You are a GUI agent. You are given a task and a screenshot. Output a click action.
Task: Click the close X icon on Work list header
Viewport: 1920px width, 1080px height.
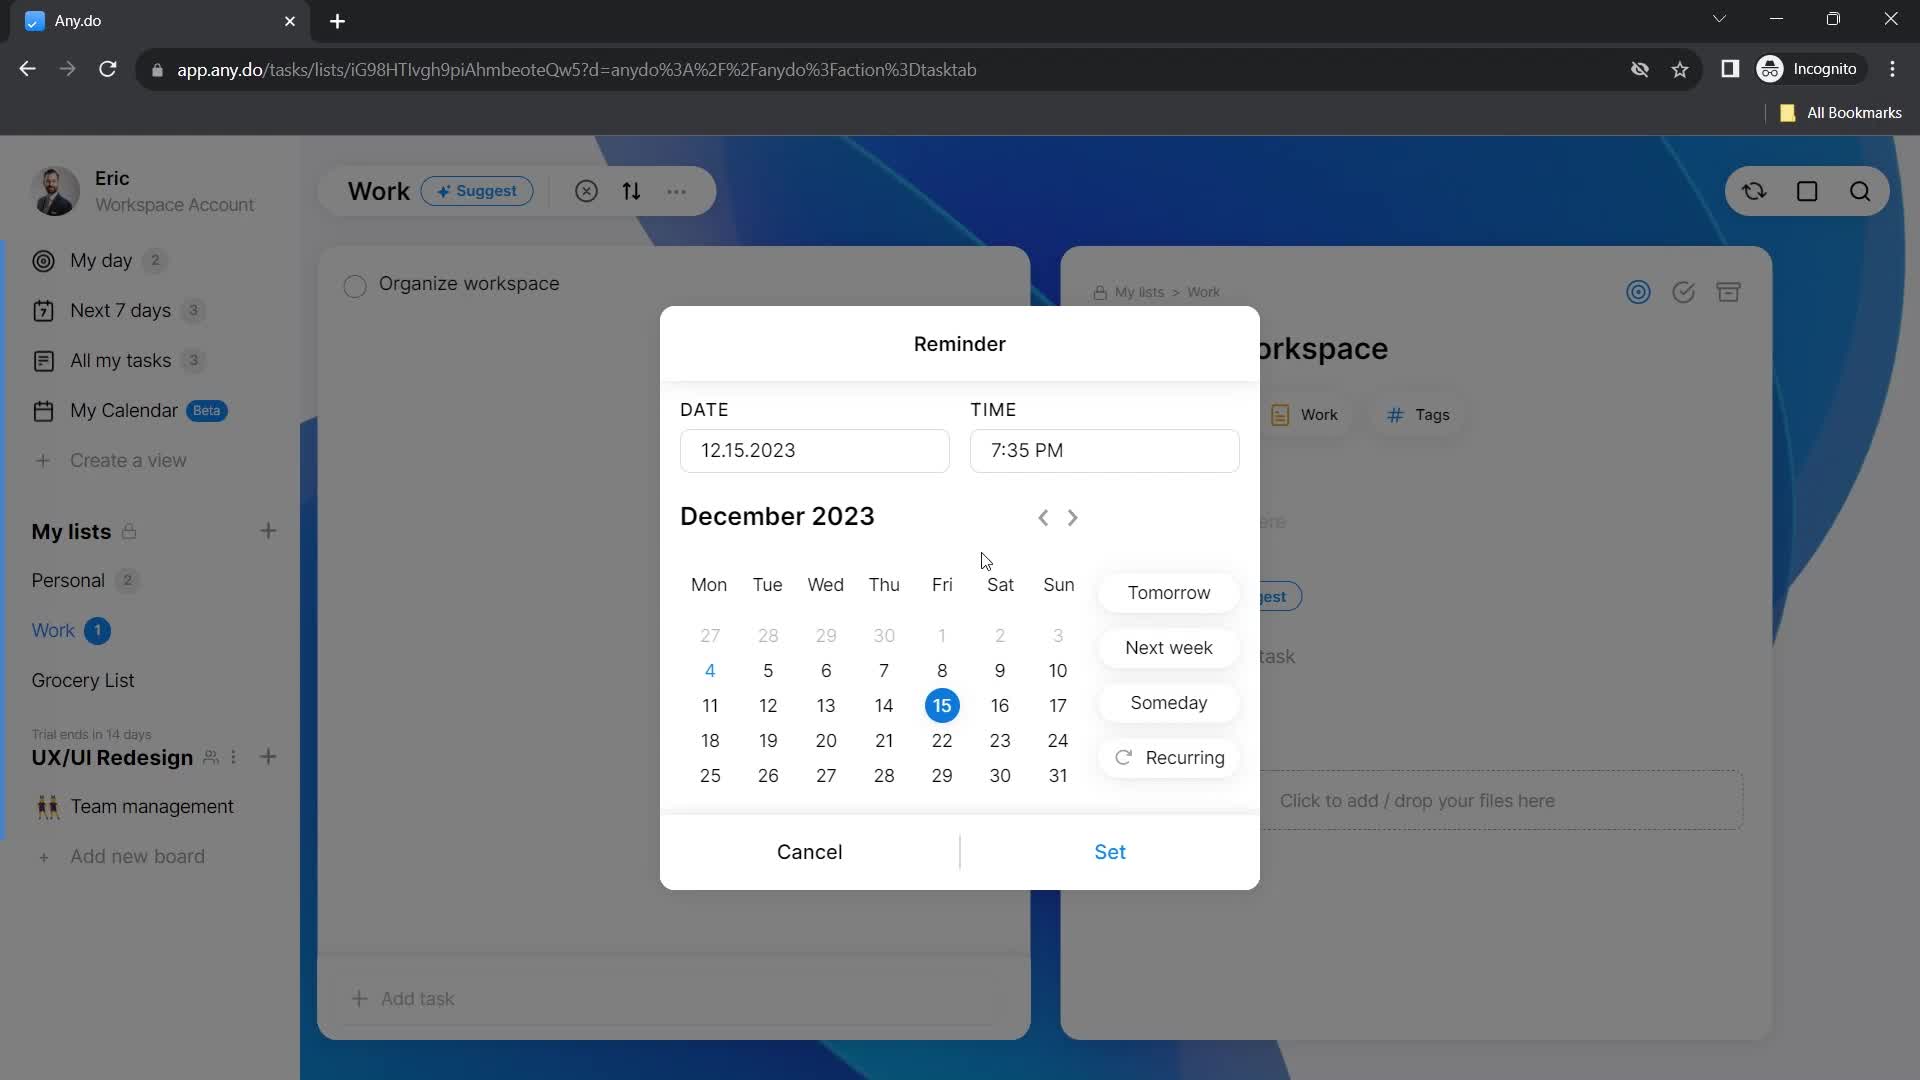point(585,190)
